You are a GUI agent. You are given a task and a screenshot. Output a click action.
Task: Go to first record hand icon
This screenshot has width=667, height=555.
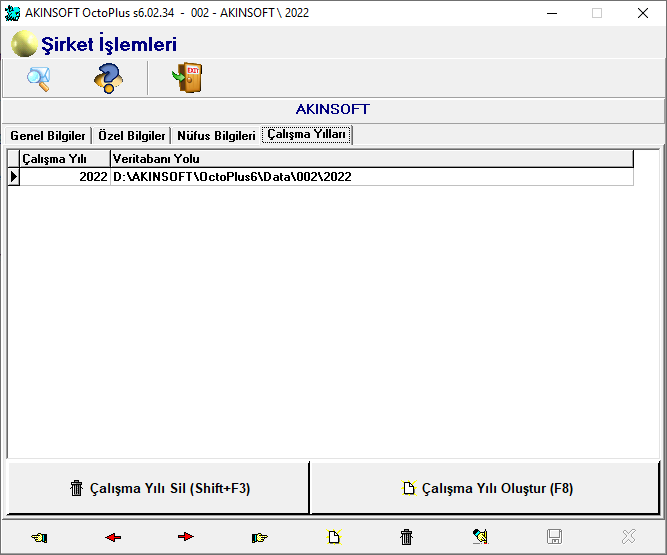pos(40,537)
